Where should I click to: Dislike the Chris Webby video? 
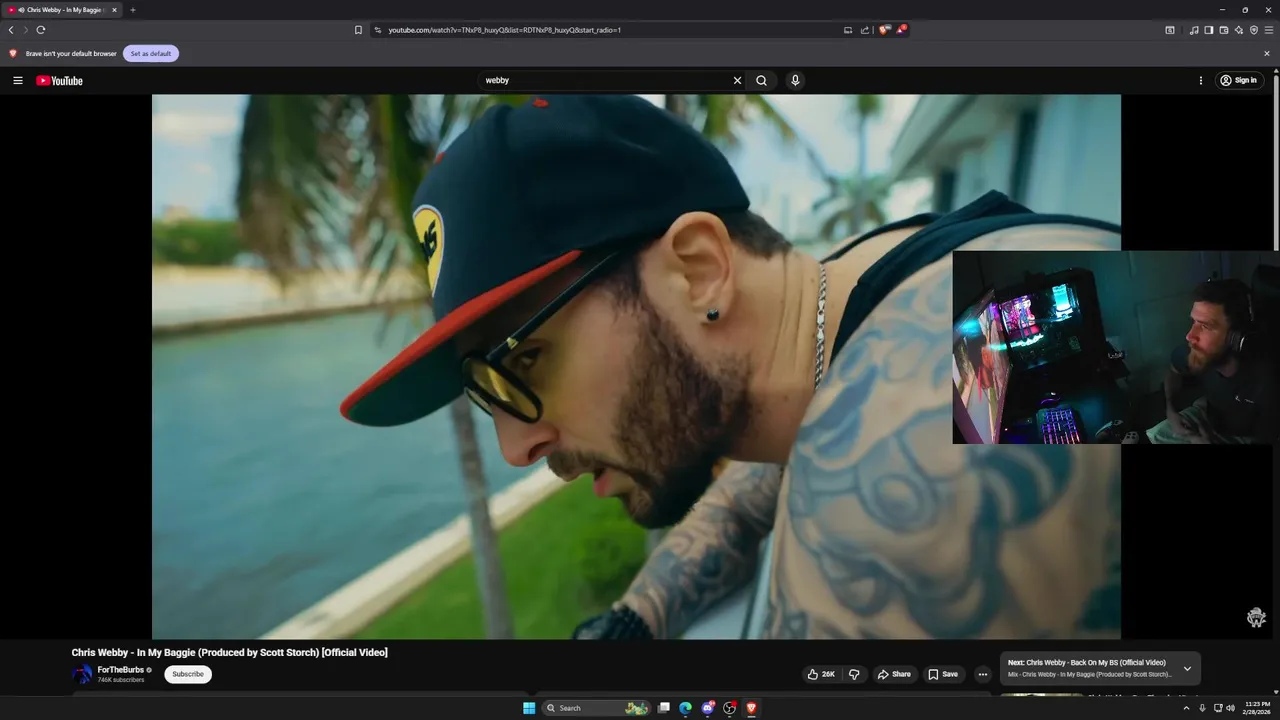(x=854, y=674)
